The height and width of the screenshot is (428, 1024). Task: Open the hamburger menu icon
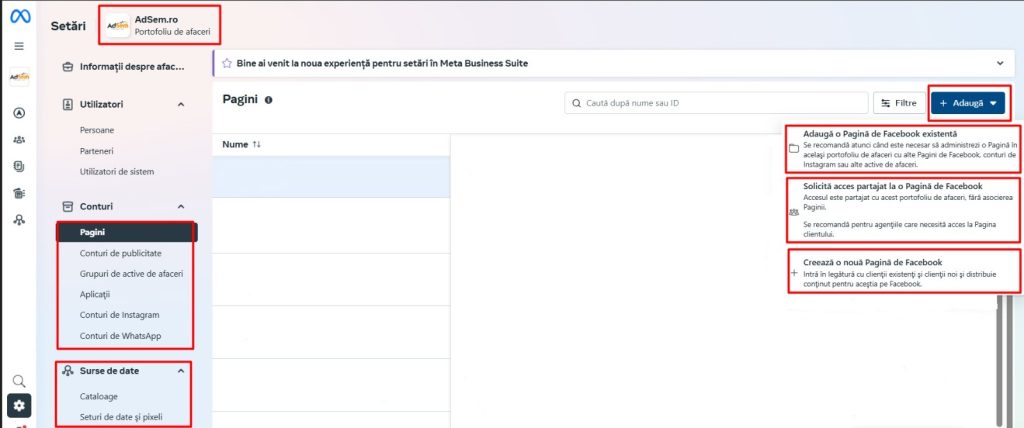point(19,46)
